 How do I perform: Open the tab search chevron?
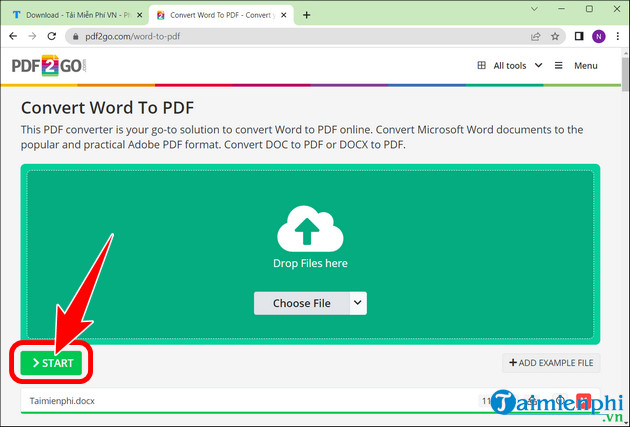[534, 9]
